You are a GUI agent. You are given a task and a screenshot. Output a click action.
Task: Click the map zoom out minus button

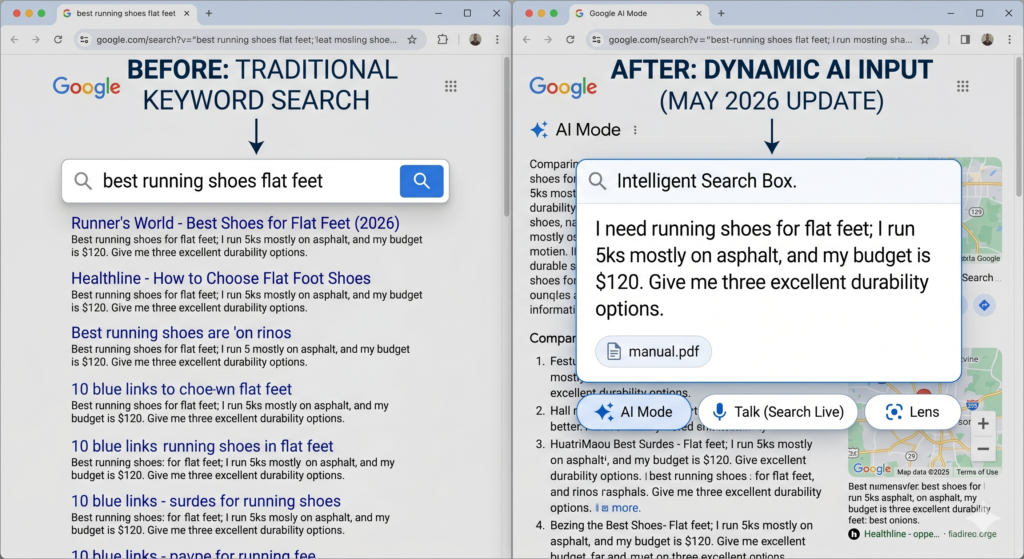983,449
